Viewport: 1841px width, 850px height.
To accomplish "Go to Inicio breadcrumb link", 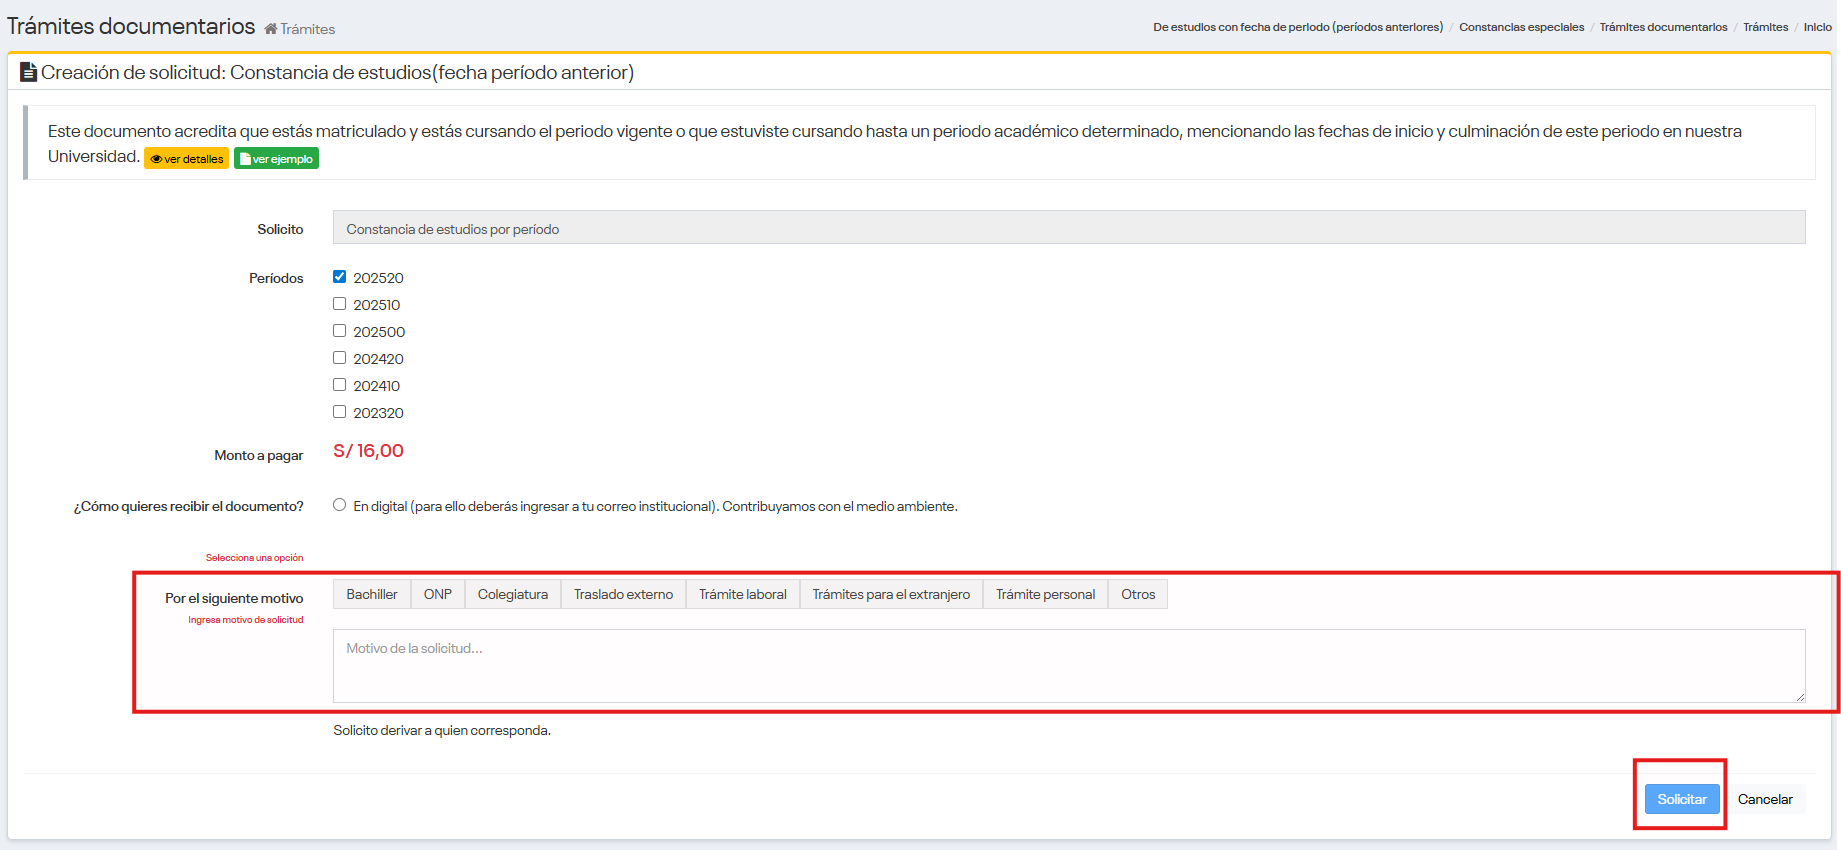I will pyautogui.click(x=1817, y=27).
